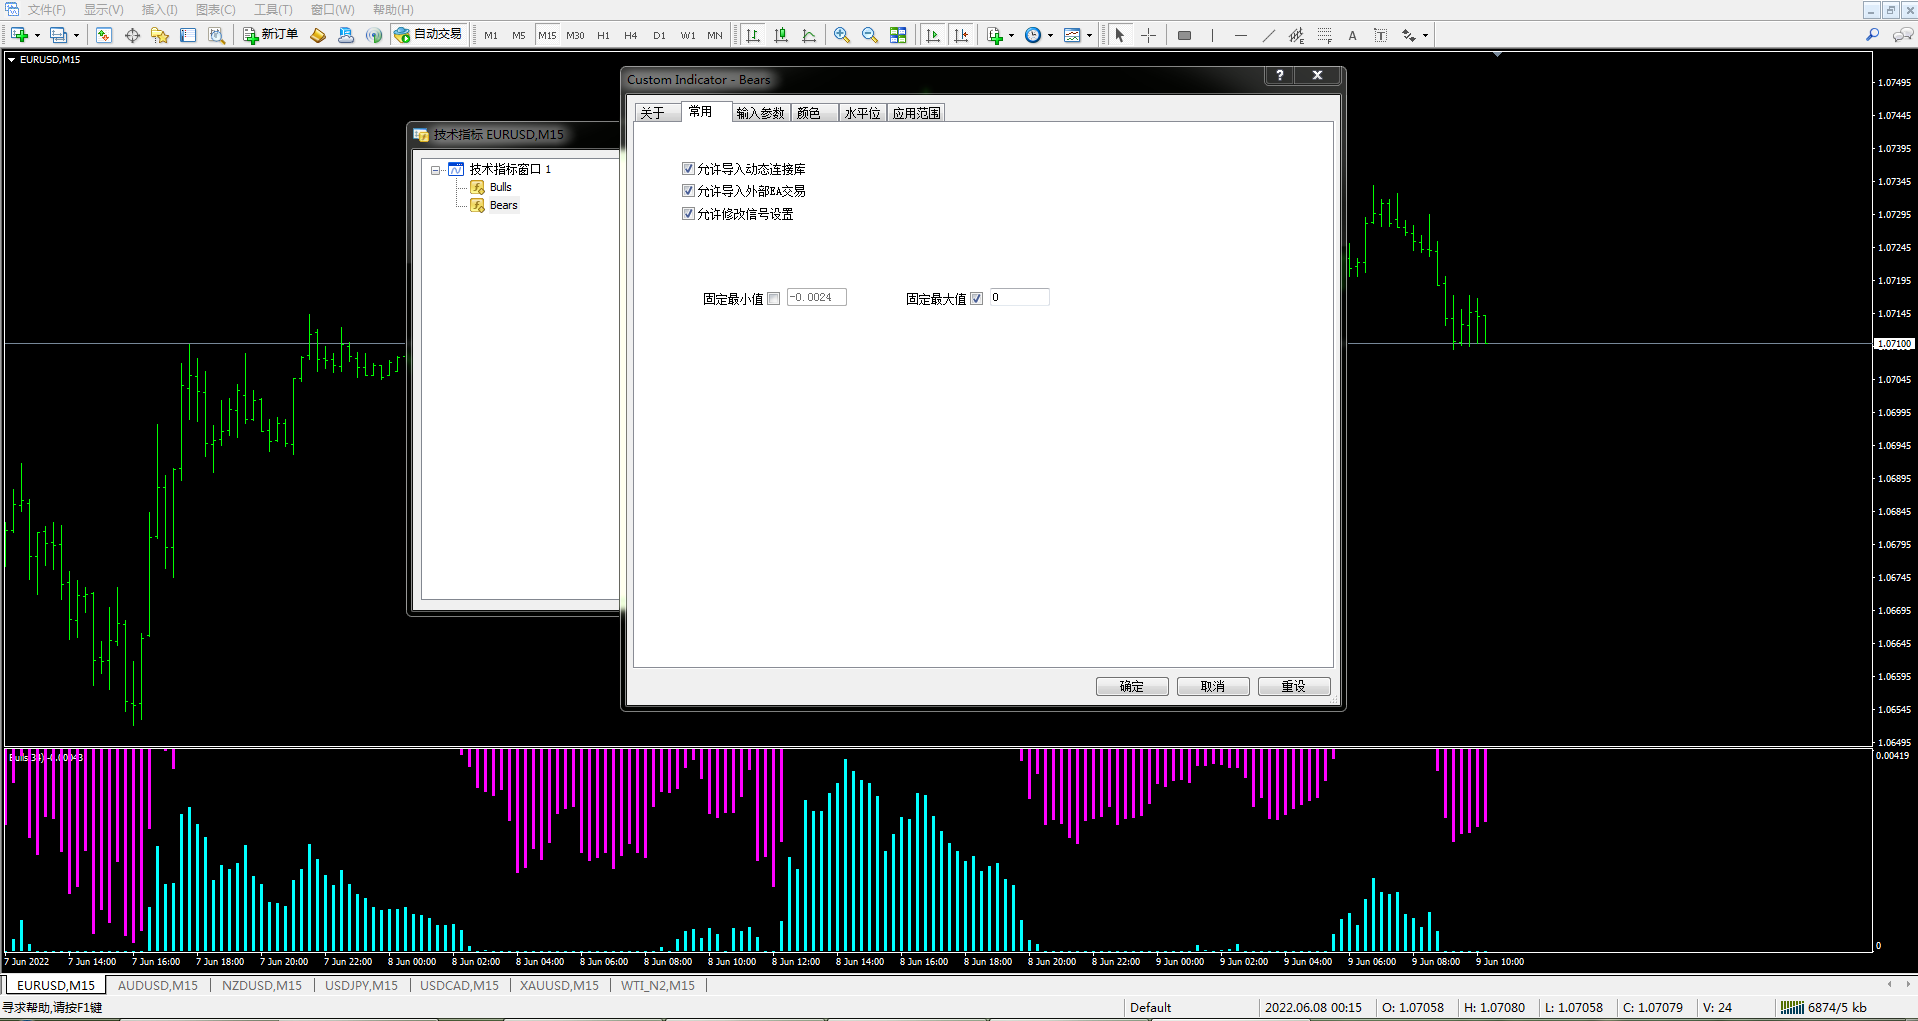Pick the trendline drawing tool
The height and width of the screenshot is (1021, 1918).
(1268, 35)
